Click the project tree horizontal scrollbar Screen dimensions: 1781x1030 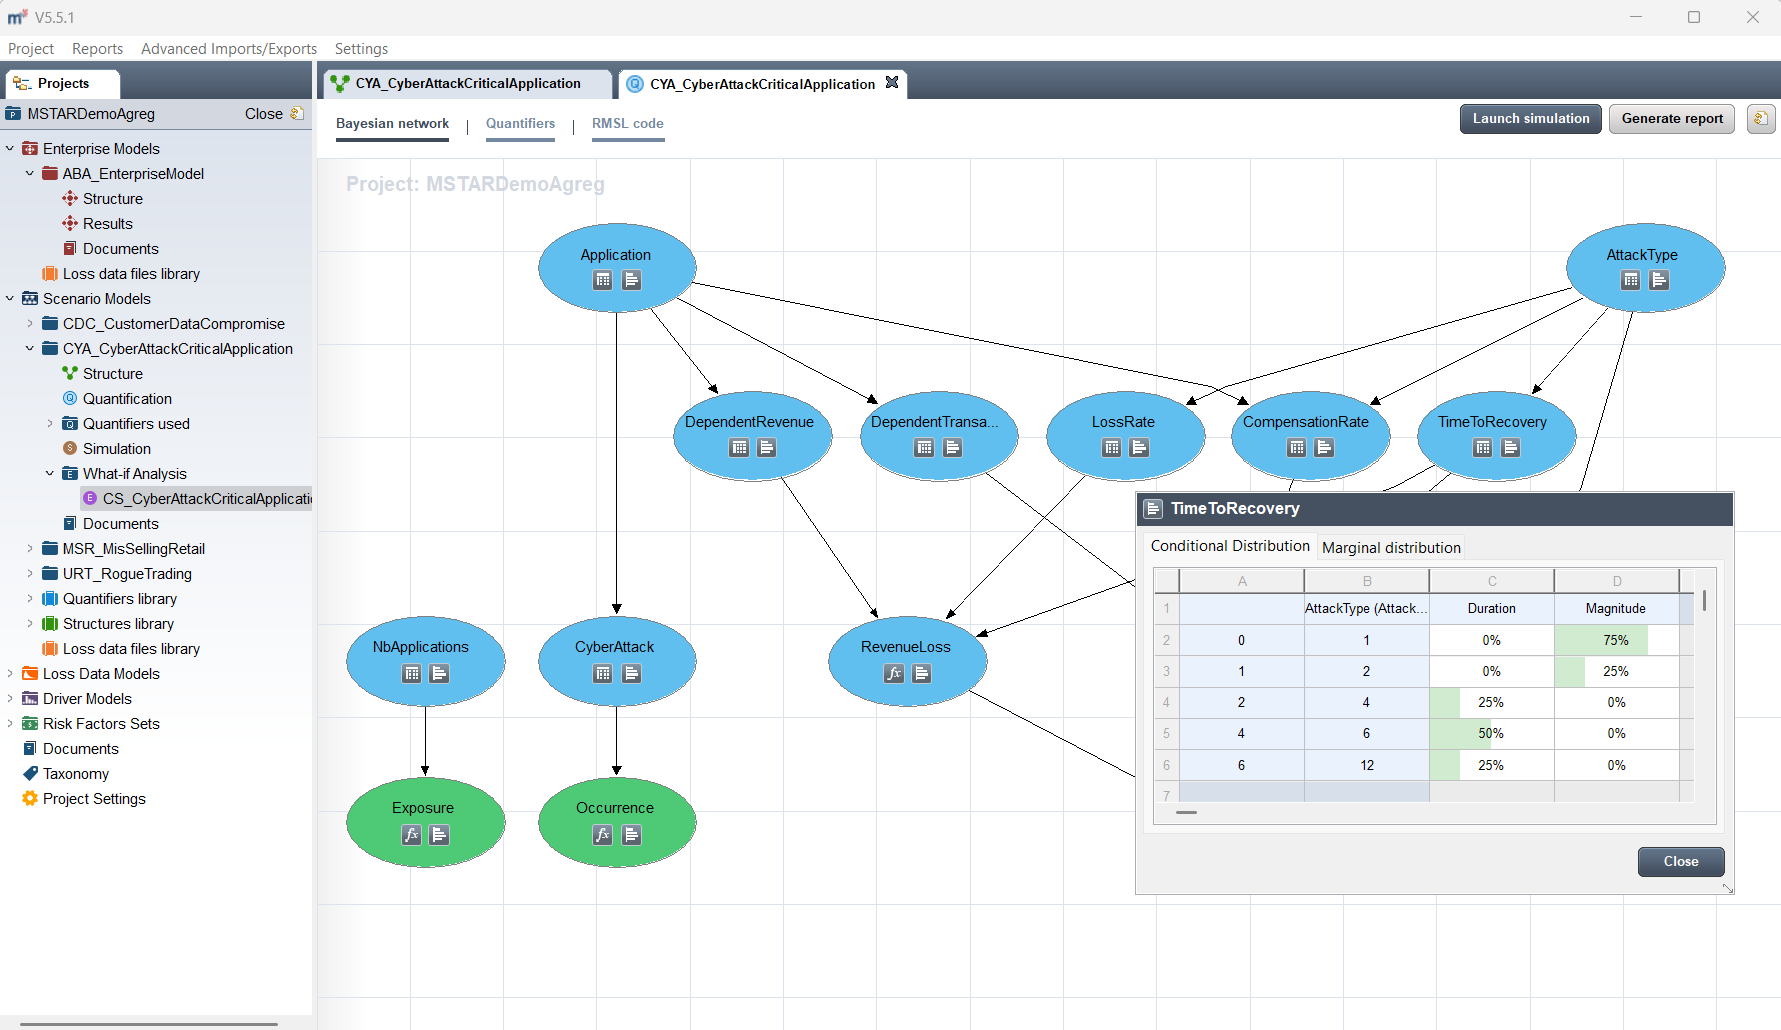coord(148,1024)
